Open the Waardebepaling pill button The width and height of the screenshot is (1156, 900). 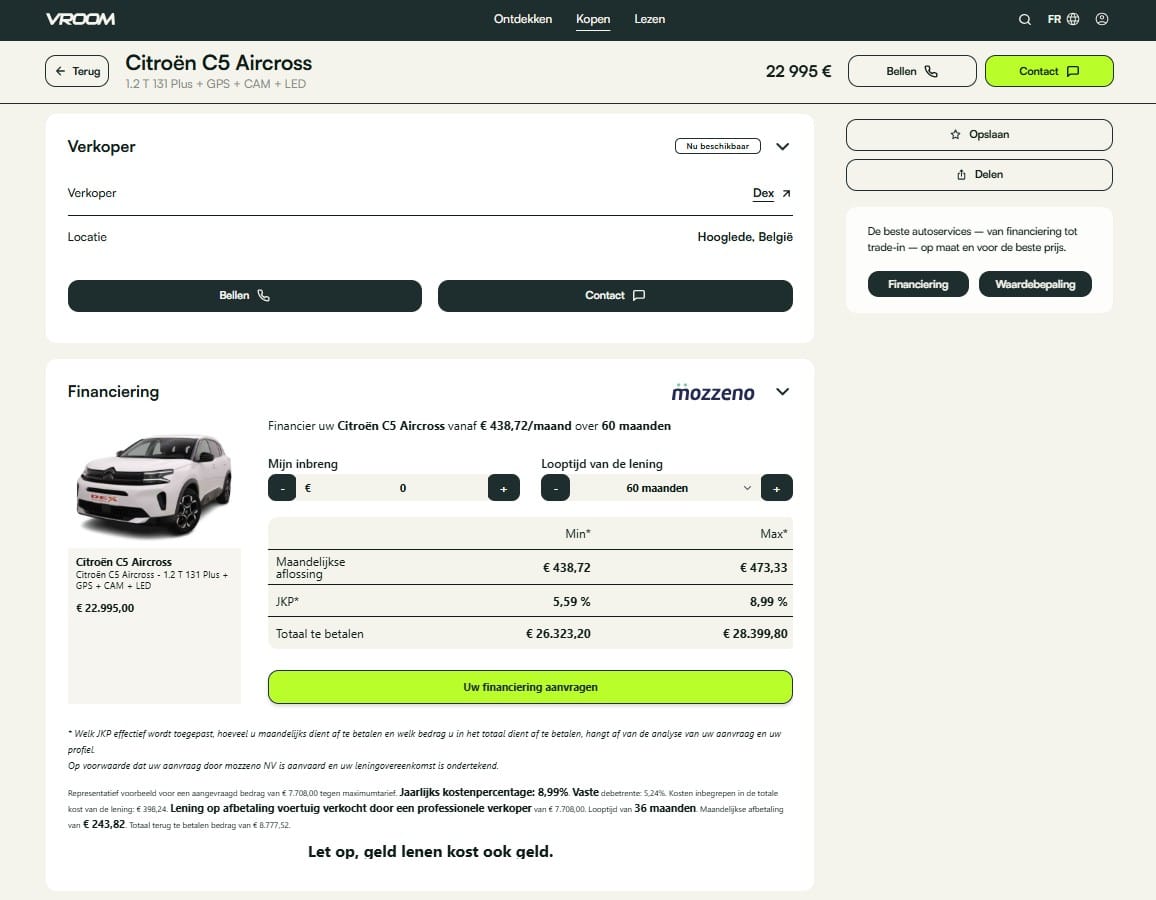click(x=1035, y=285)
